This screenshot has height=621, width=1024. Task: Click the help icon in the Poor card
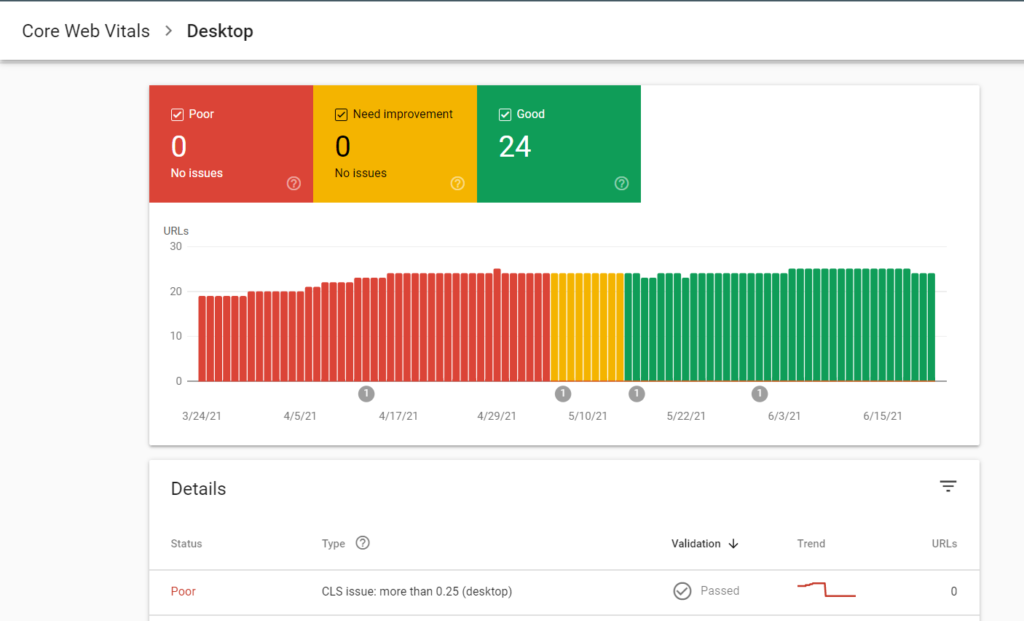tap(294, 183)
